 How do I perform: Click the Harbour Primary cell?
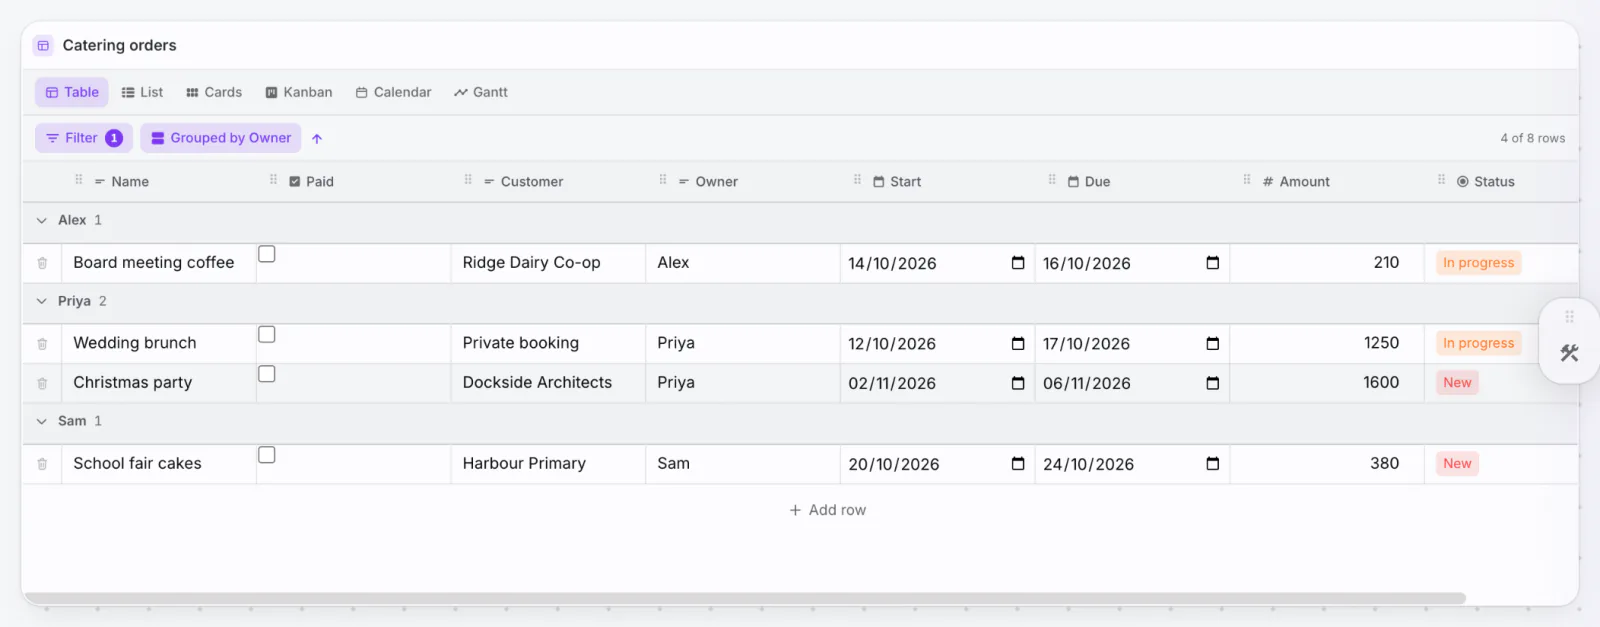point(548,464)
